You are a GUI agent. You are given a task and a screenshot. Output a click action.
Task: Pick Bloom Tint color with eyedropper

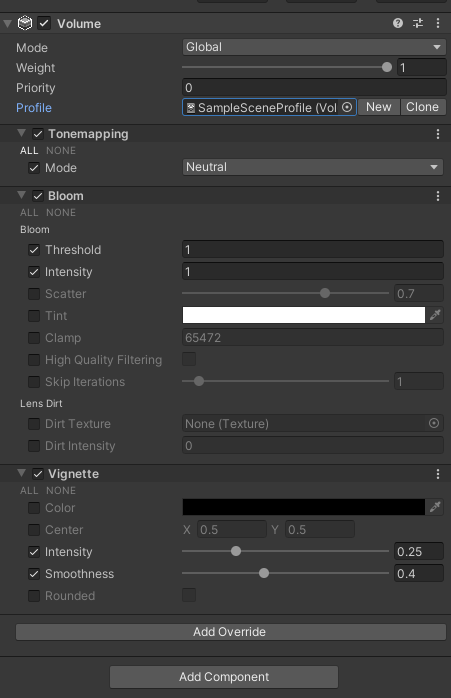click(x=435, y=315)
